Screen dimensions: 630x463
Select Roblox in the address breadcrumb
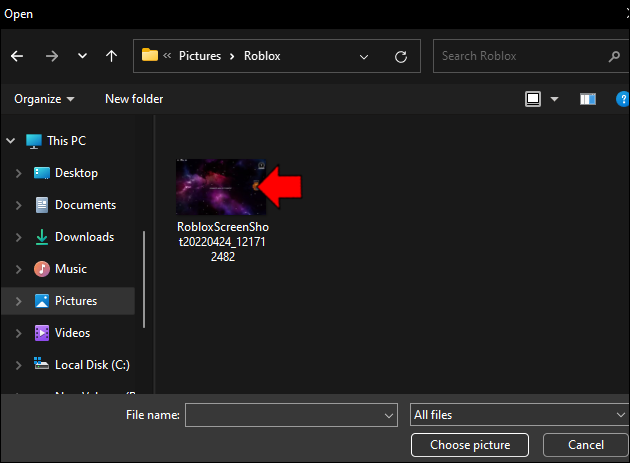(x=262, y=56)
